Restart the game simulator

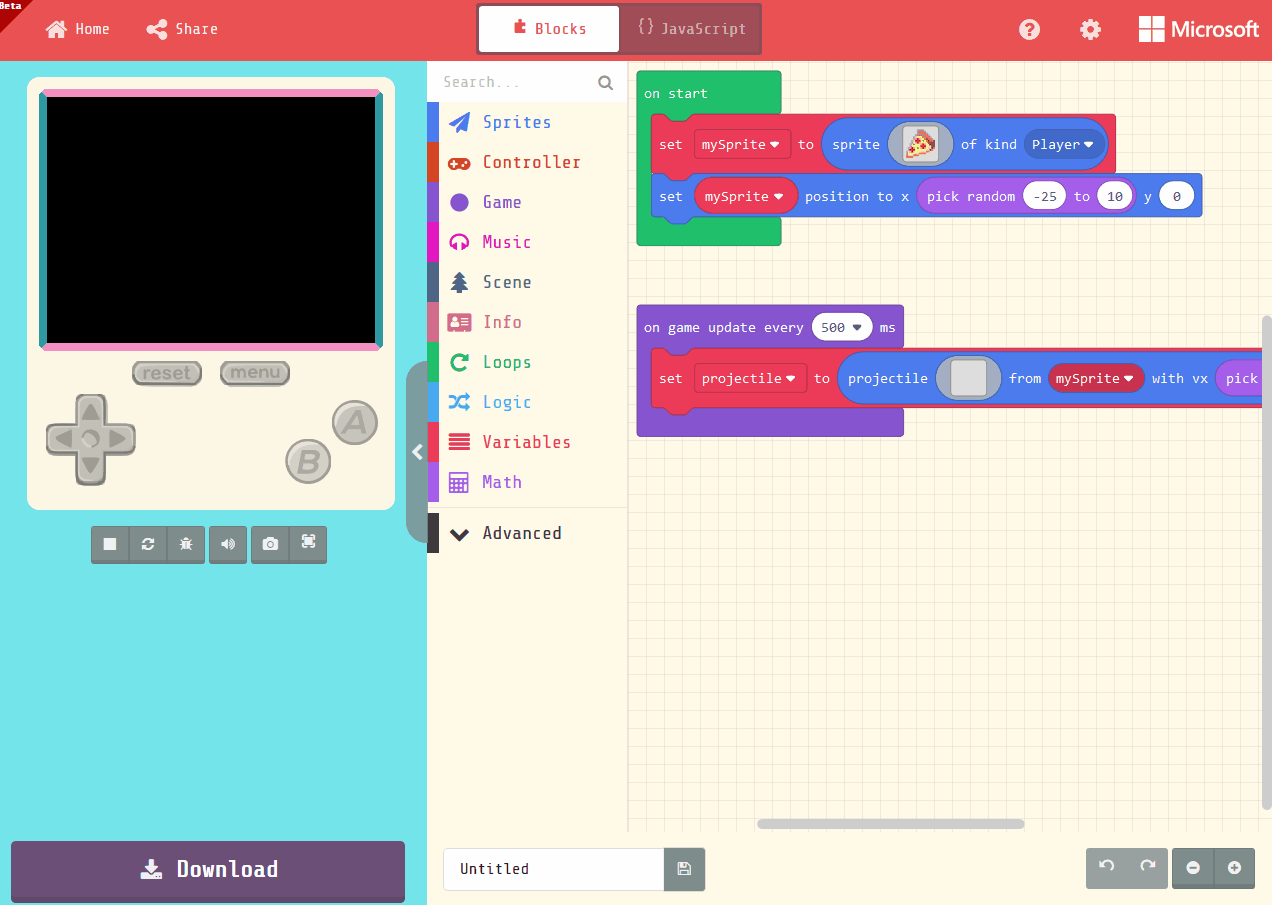click(x=148, y=544)
